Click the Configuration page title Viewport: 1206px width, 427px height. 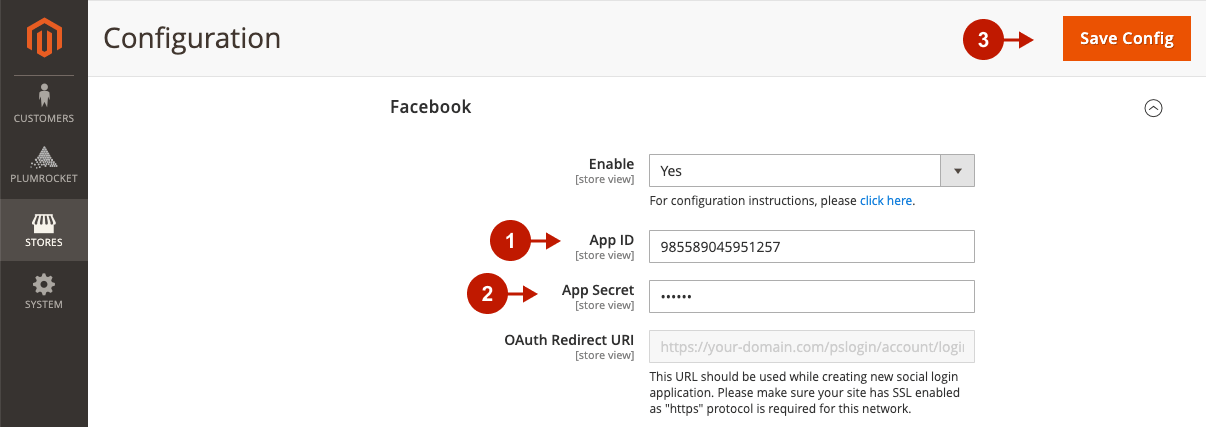(x=192, y=38)
